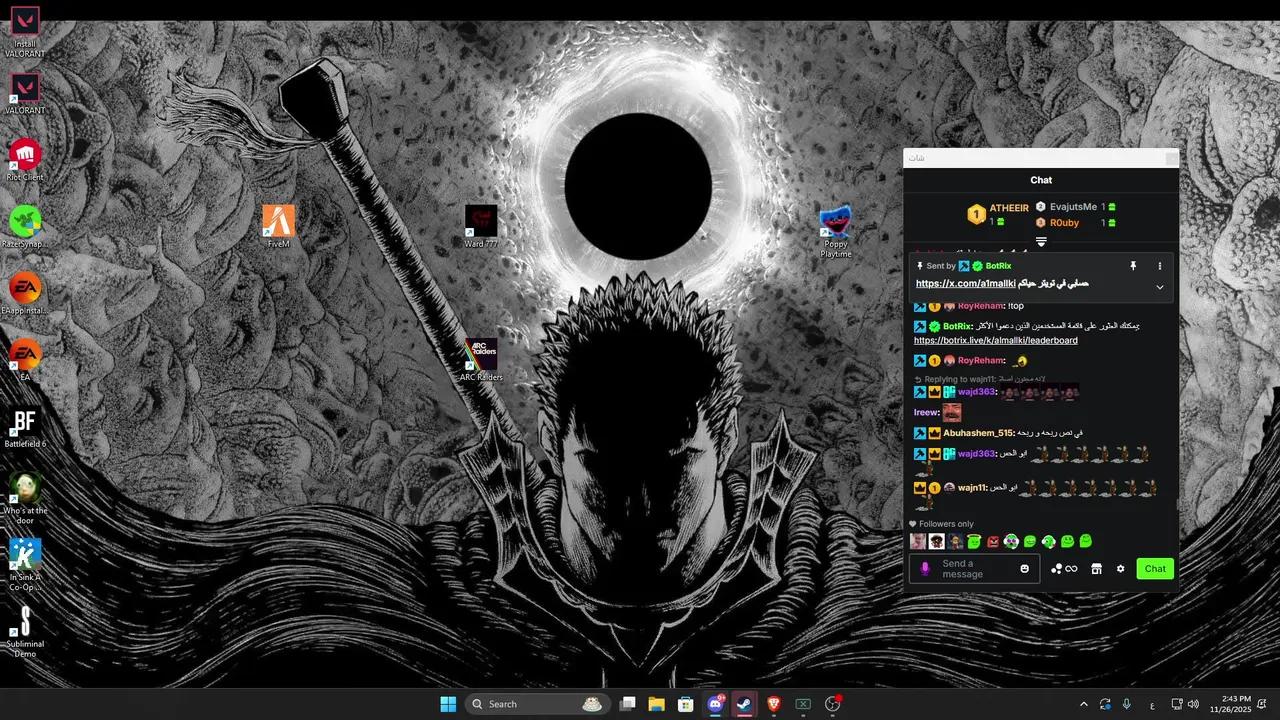Open pinned message three-dot menu
The image size is (1280, 720).
[x=1160, y=266]
